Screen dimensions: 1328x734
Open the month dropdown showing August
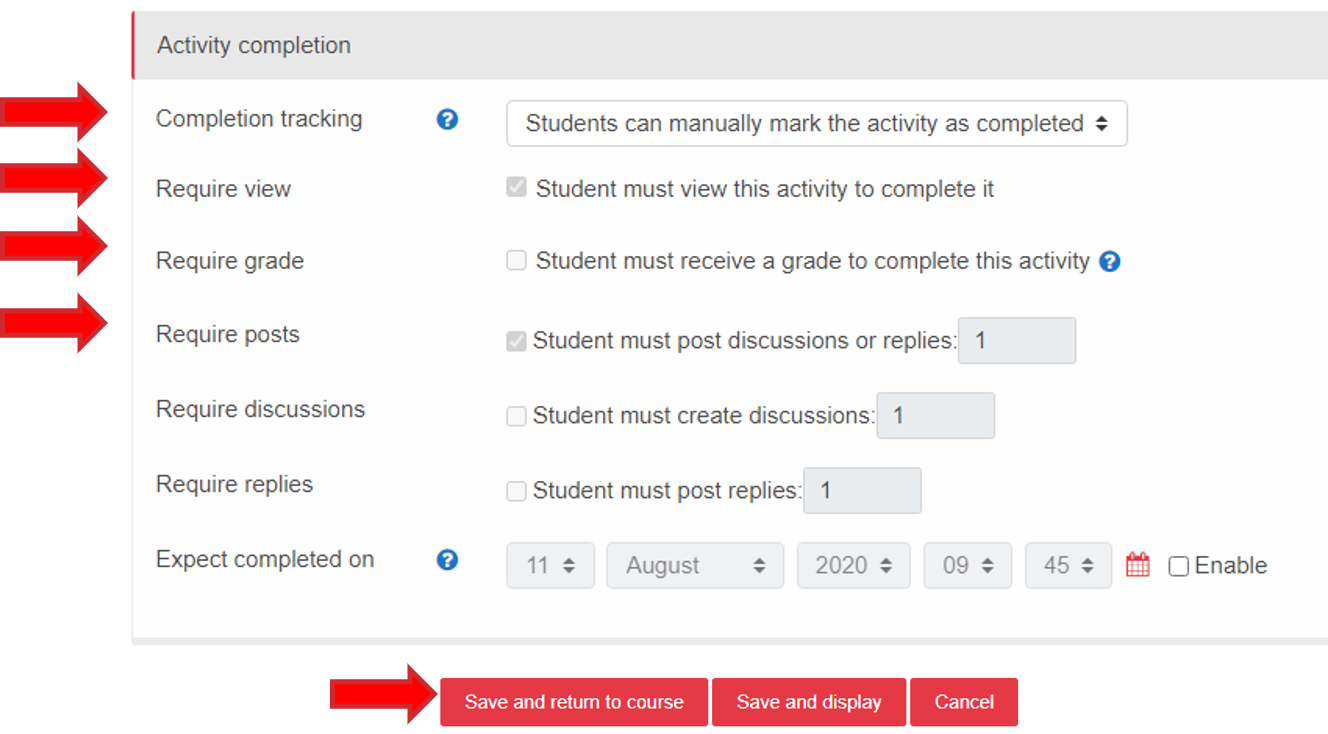point(695,565)
